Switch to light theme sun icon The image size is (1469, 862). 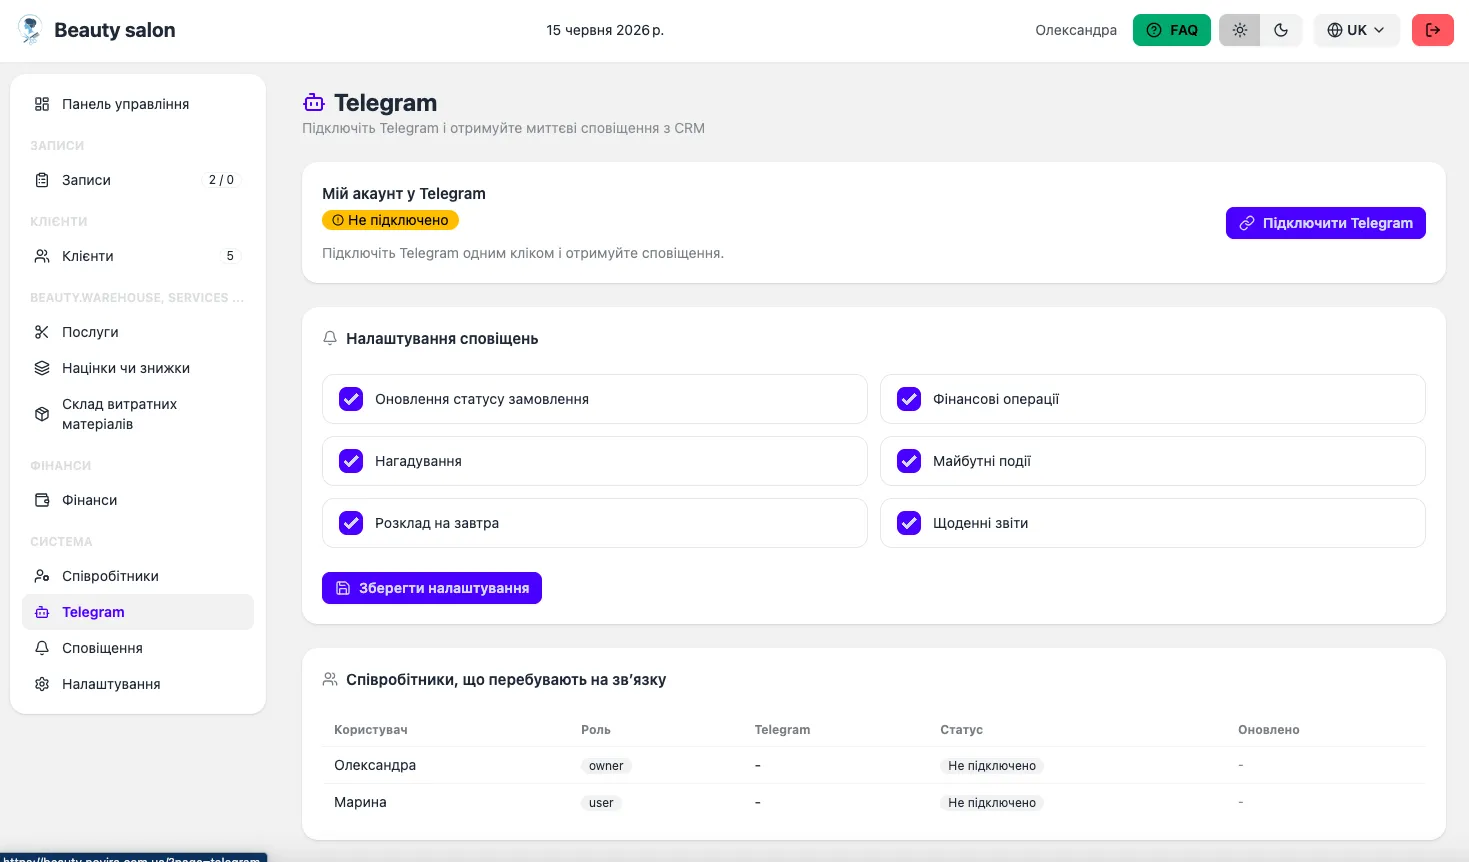(x=1240, y=30)
